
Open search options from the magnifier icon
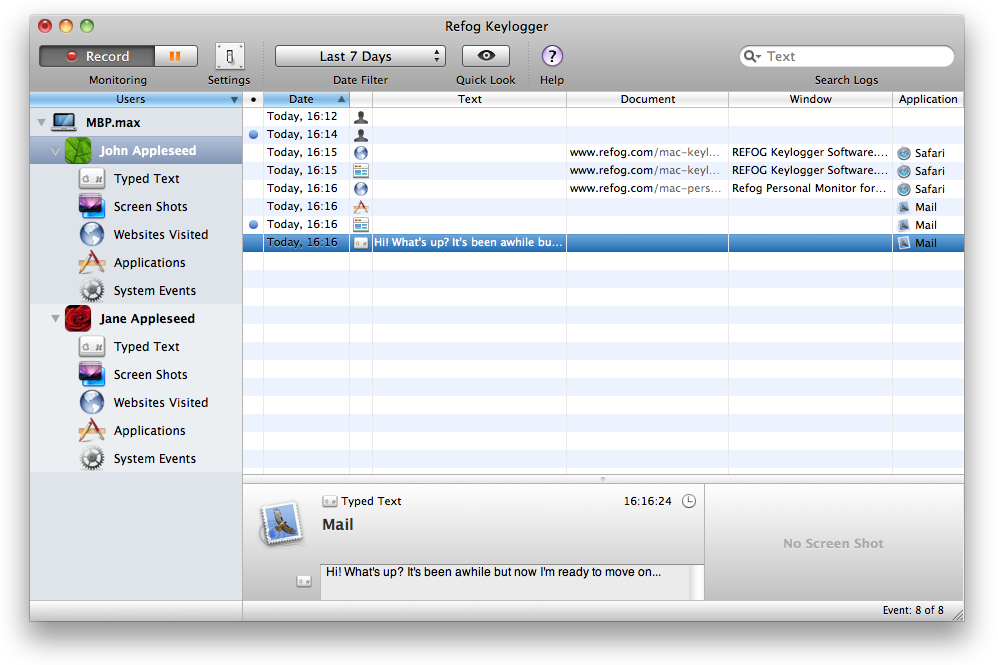tap(752, 56)
